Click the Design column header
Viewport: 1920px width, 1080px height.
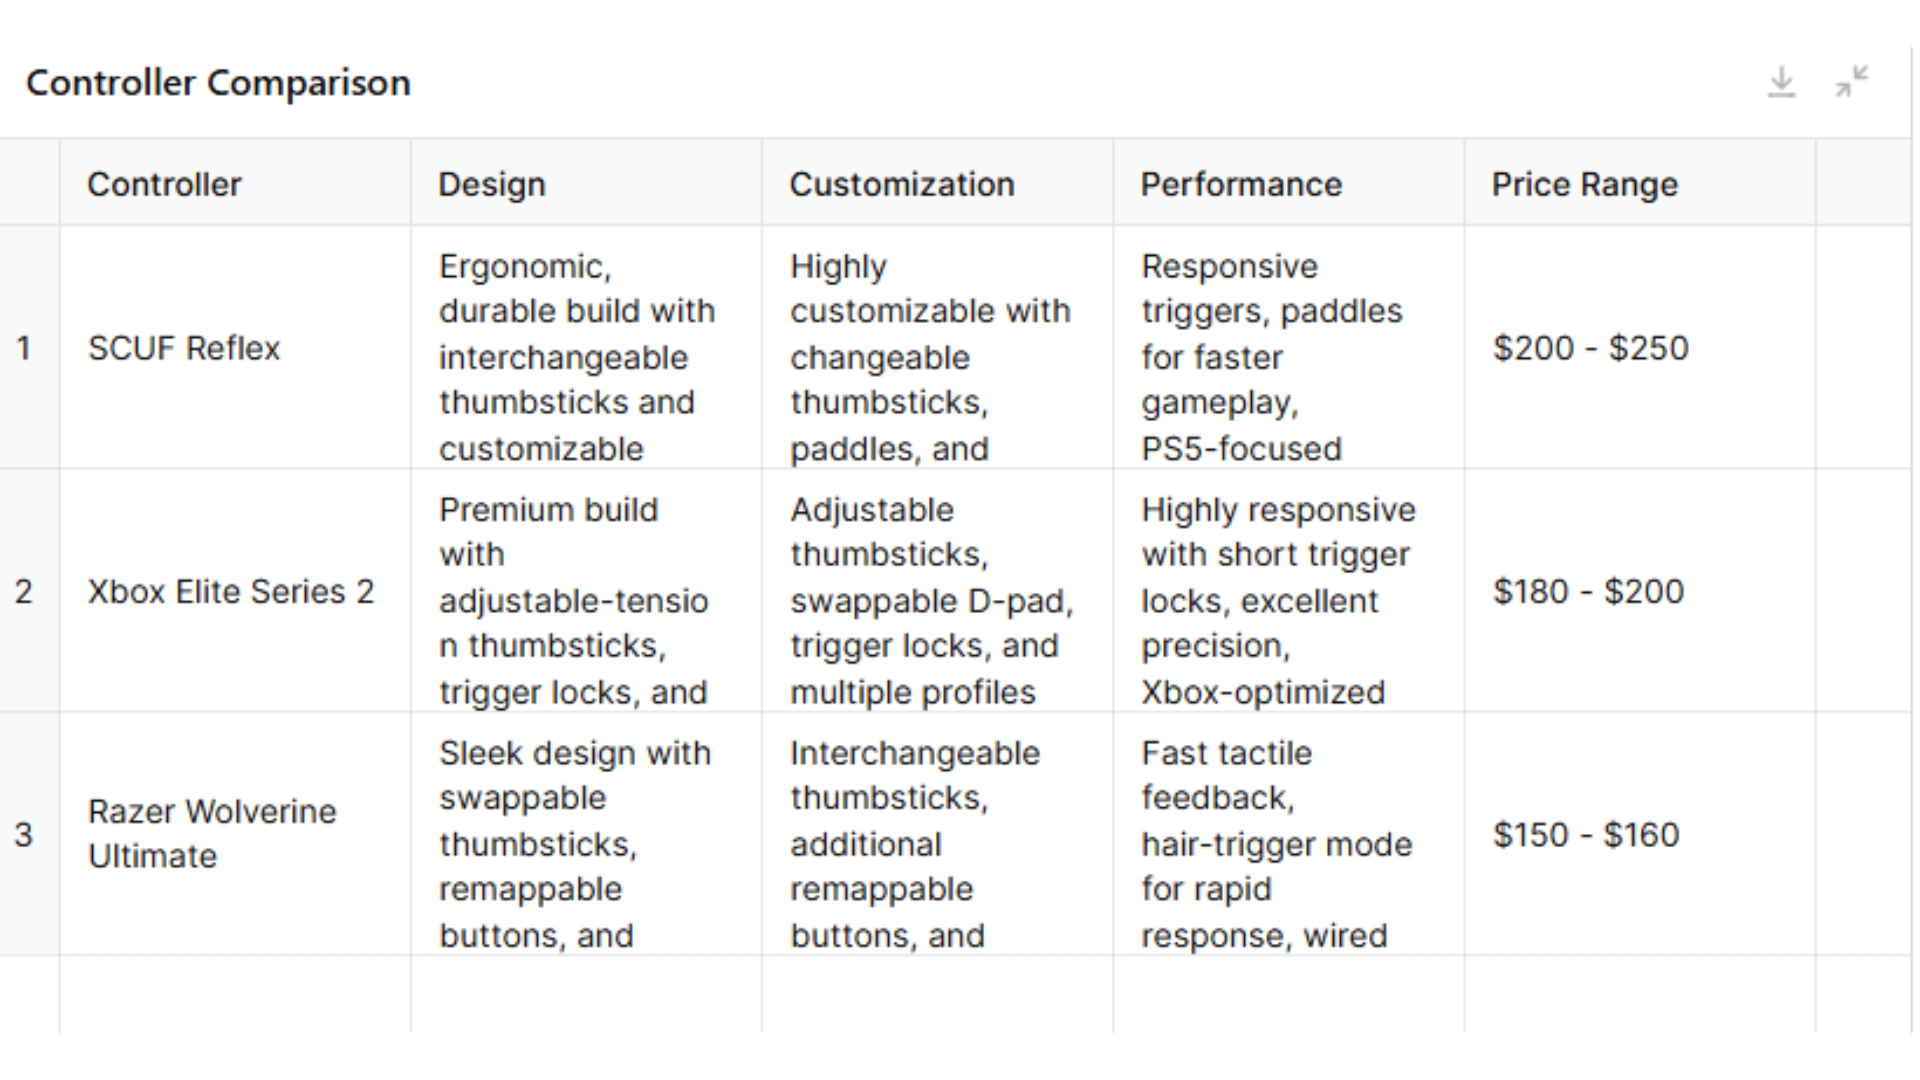[x=488, y=185]
